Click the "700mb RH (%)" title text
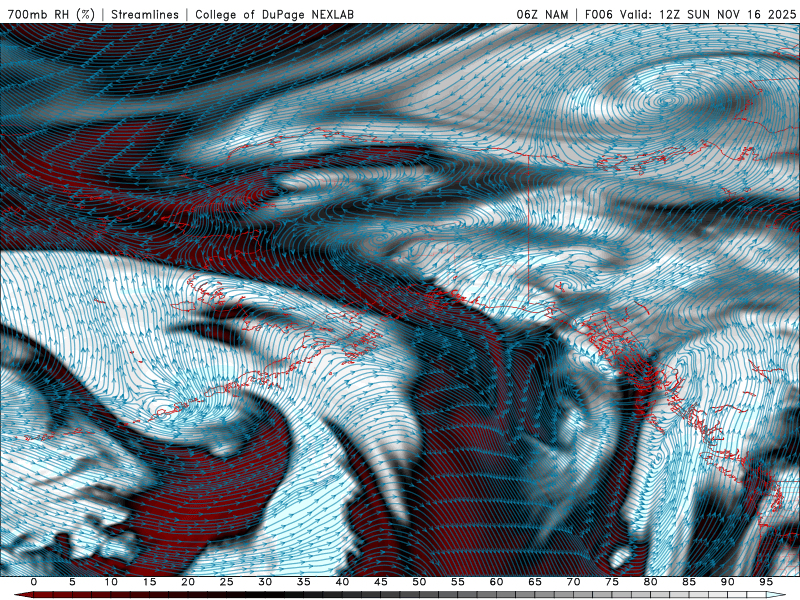800x600 pixels. 52,14
